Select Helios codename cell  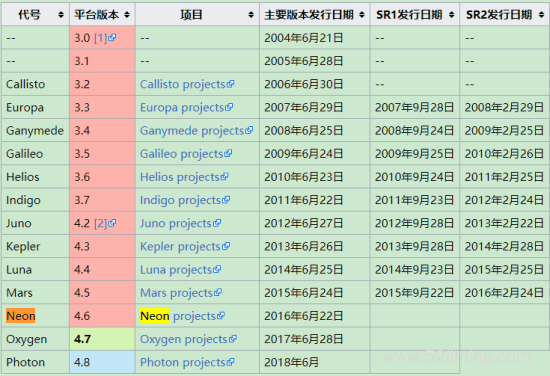pos(35,177)
